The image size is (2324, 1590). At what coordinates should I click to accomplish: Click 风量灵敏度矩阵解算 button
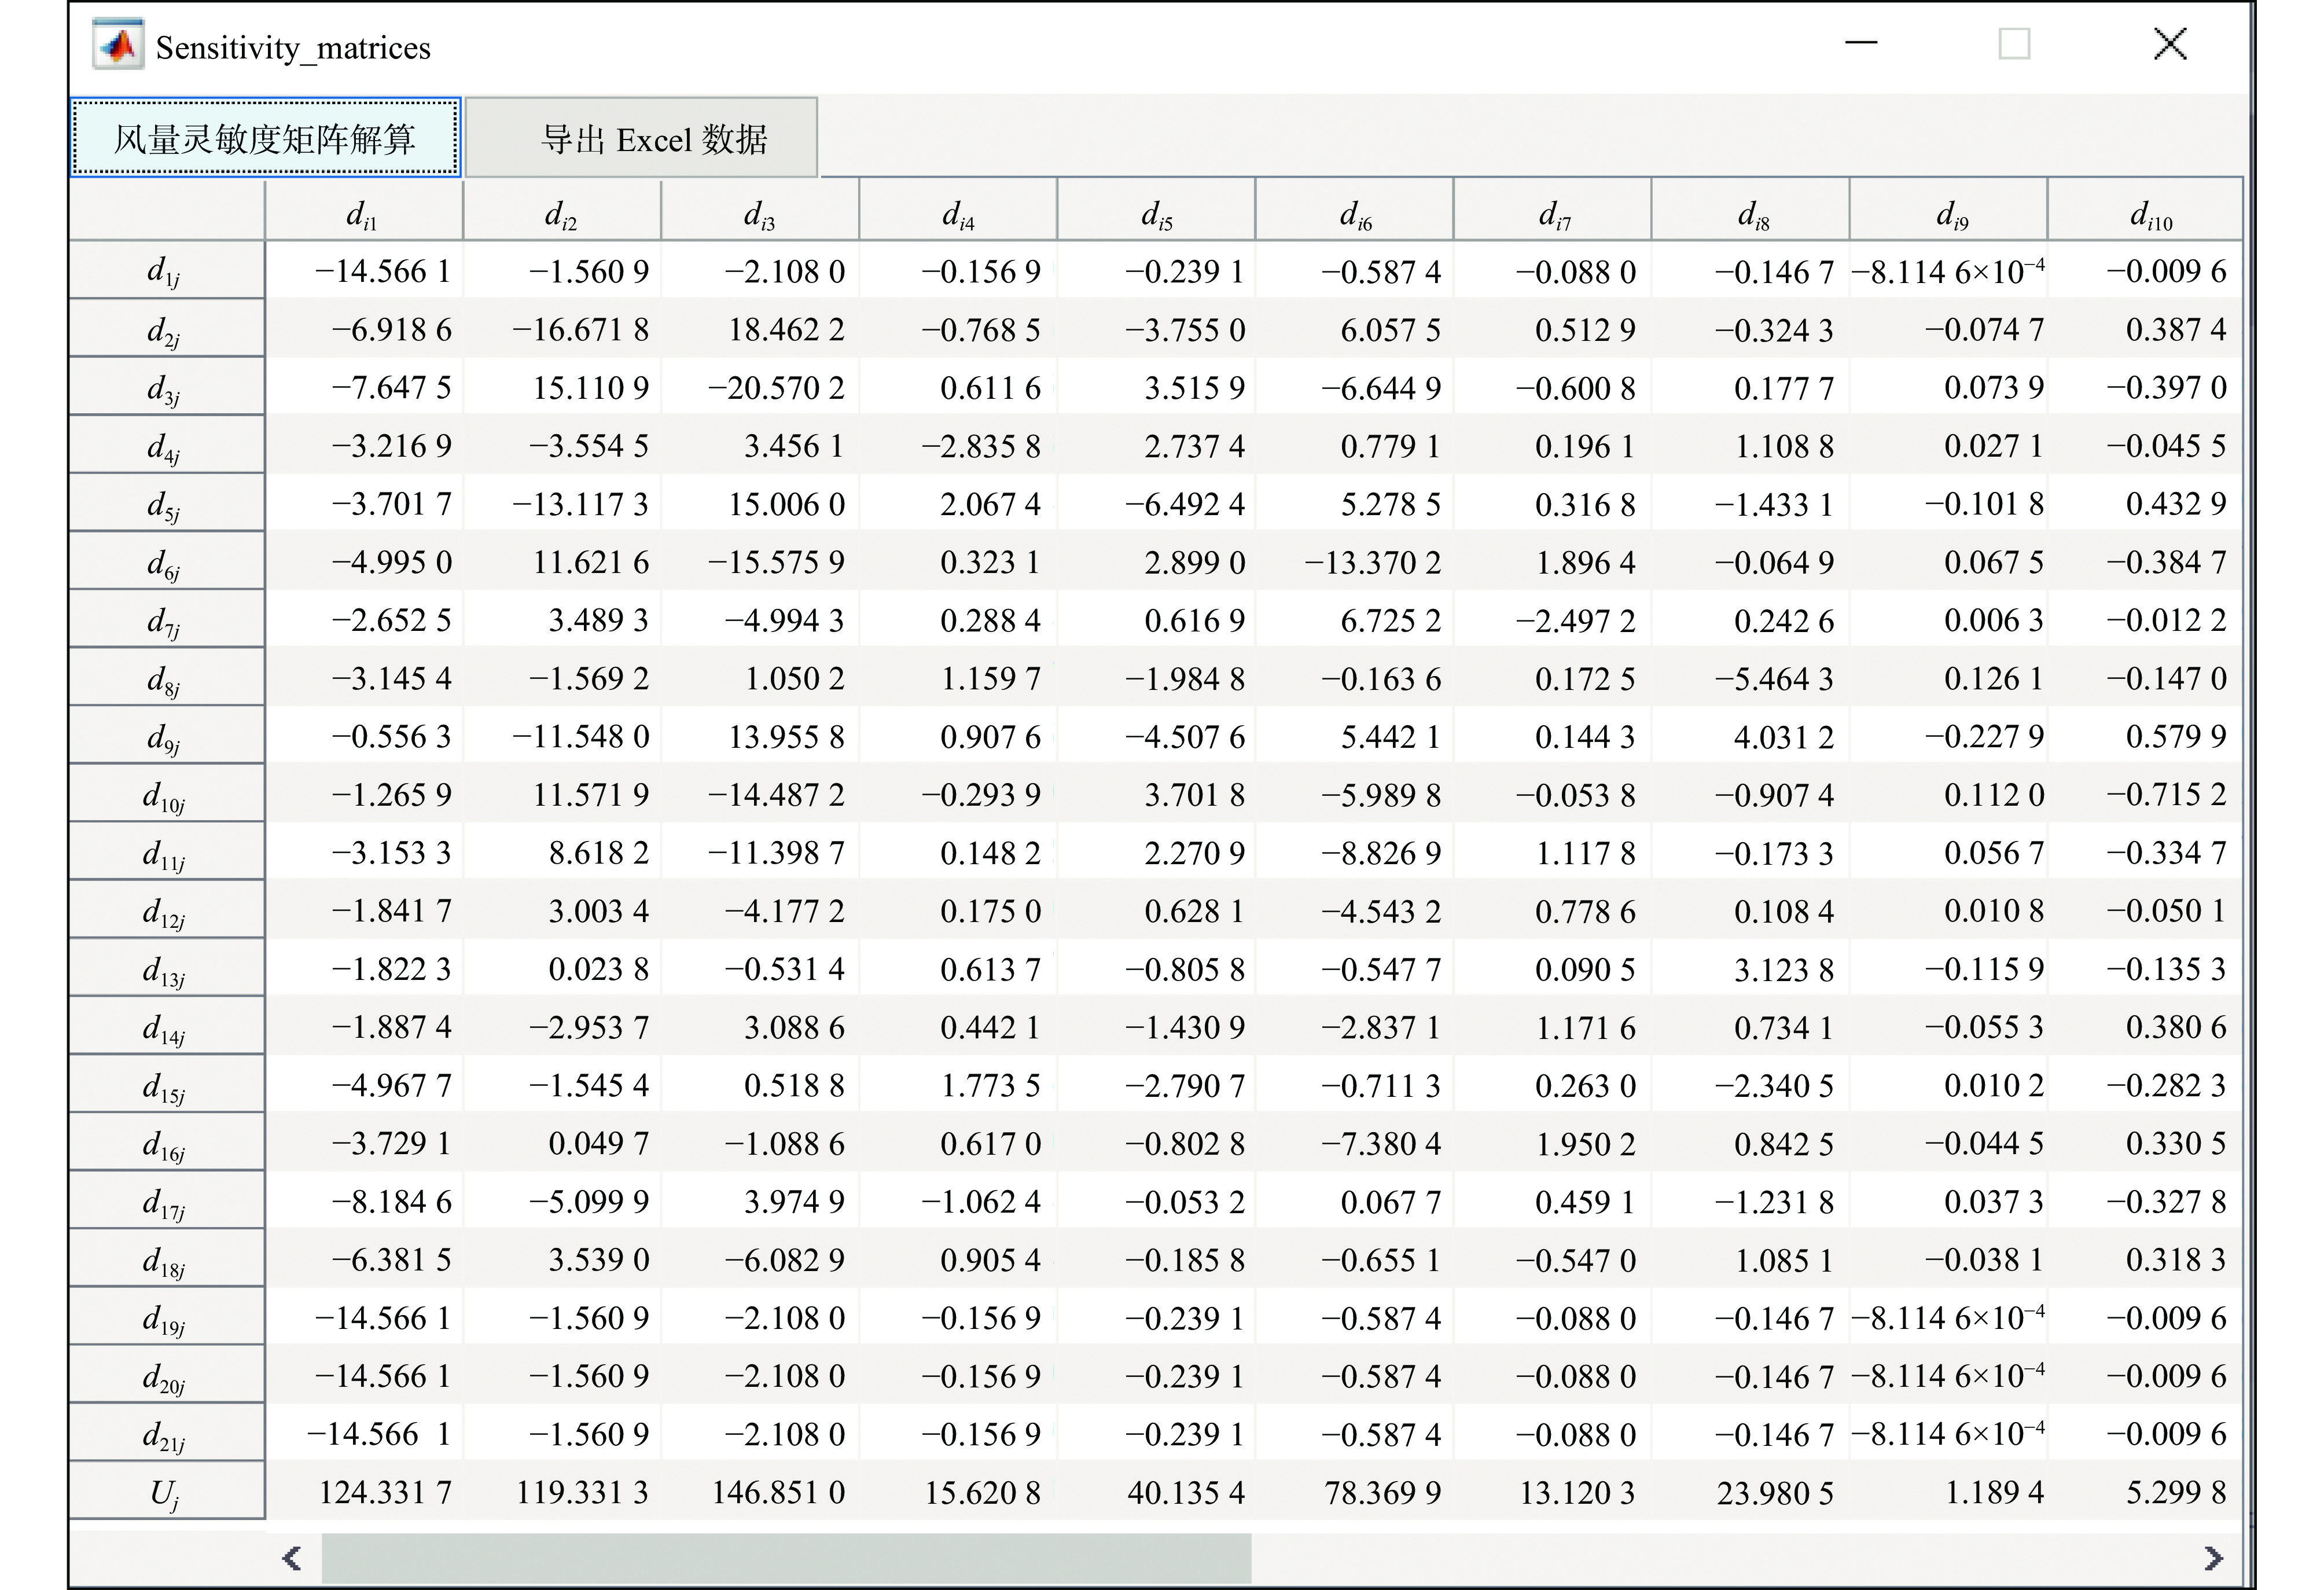265,137
